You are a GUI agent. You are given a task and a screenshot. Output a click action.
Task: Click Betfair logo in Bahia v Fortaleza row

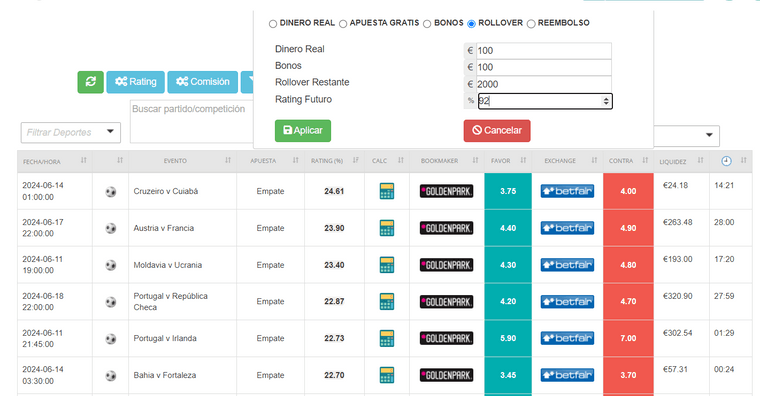click(x=567, y=375)
